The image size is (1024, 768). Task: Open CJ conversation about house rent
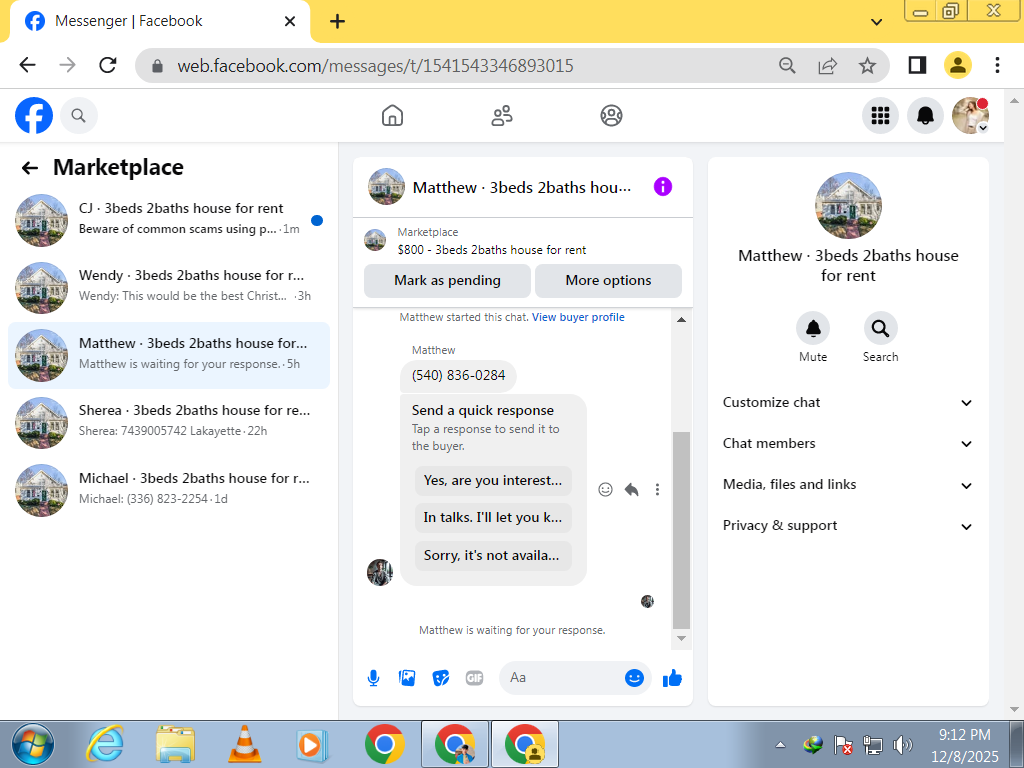pyautogui.click(x=168, y=220)
